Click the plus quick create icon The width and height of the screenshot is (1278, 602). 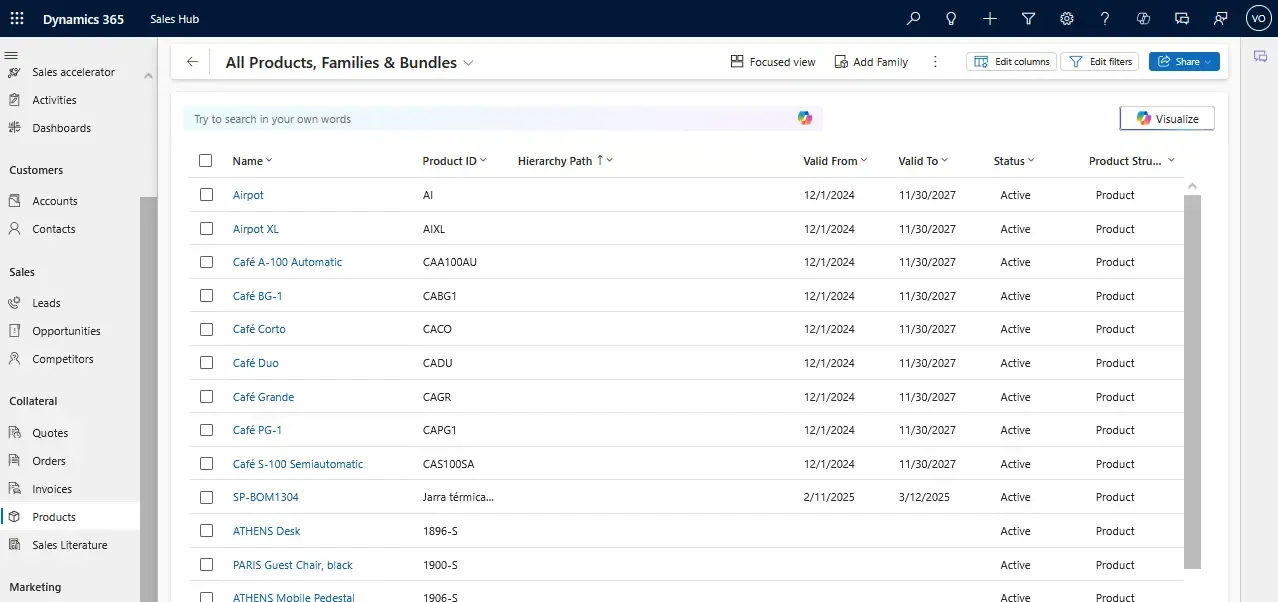[x=990, y=19]
